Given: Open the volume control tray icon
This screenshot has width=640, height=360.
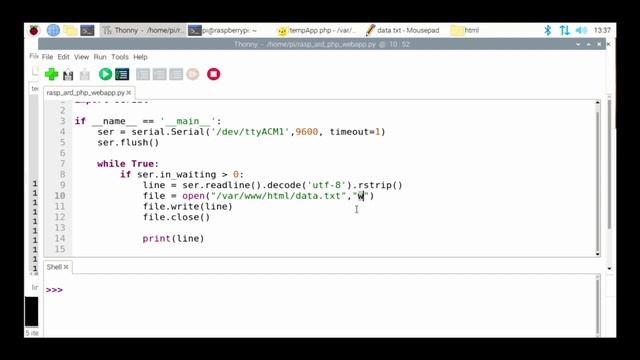Looking at the screenshot, I should [x=581, y=30].
